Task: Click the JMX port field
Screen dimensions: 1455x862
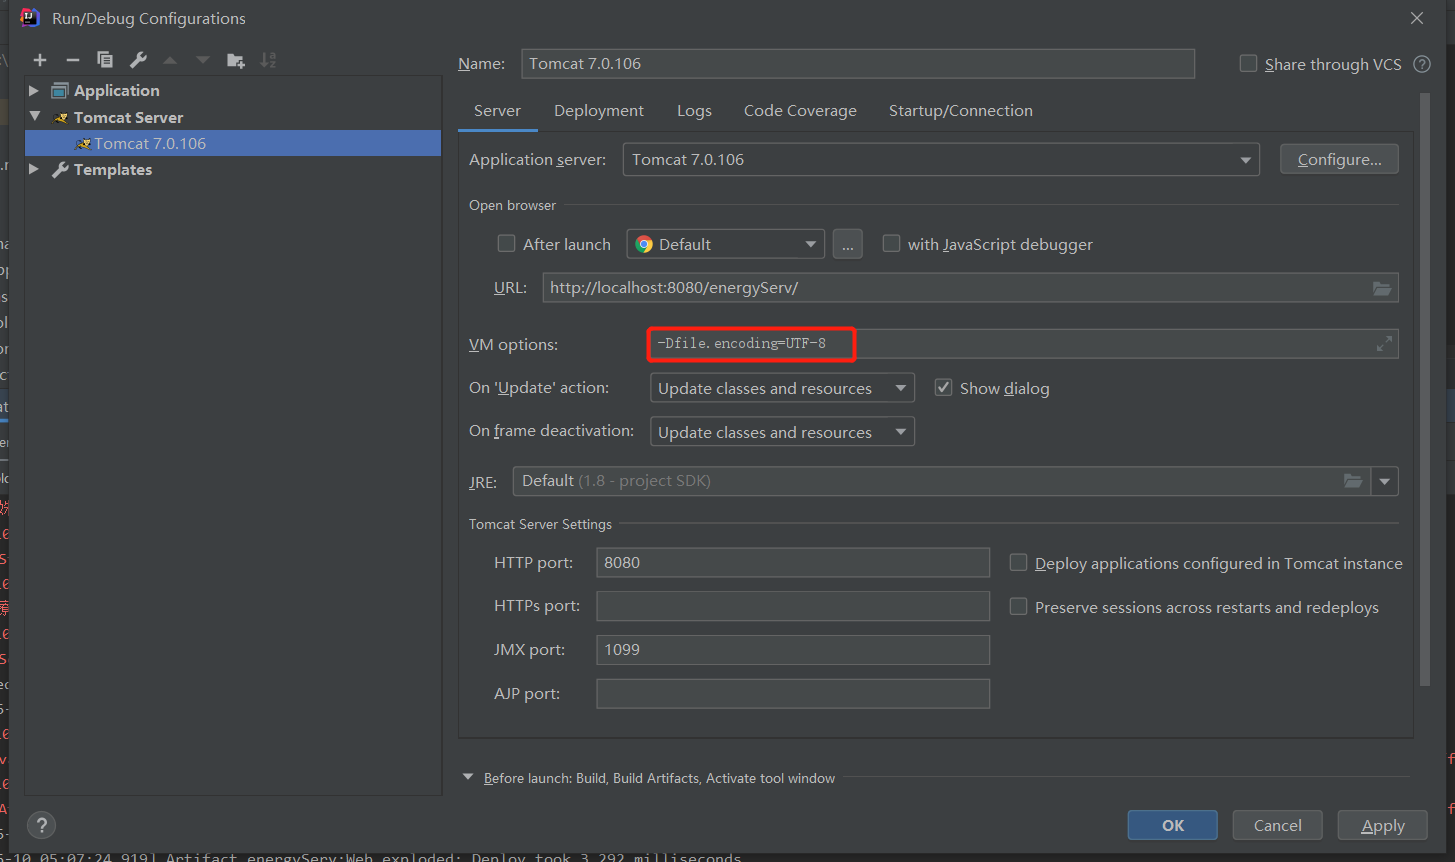Action: pos(793,650)
